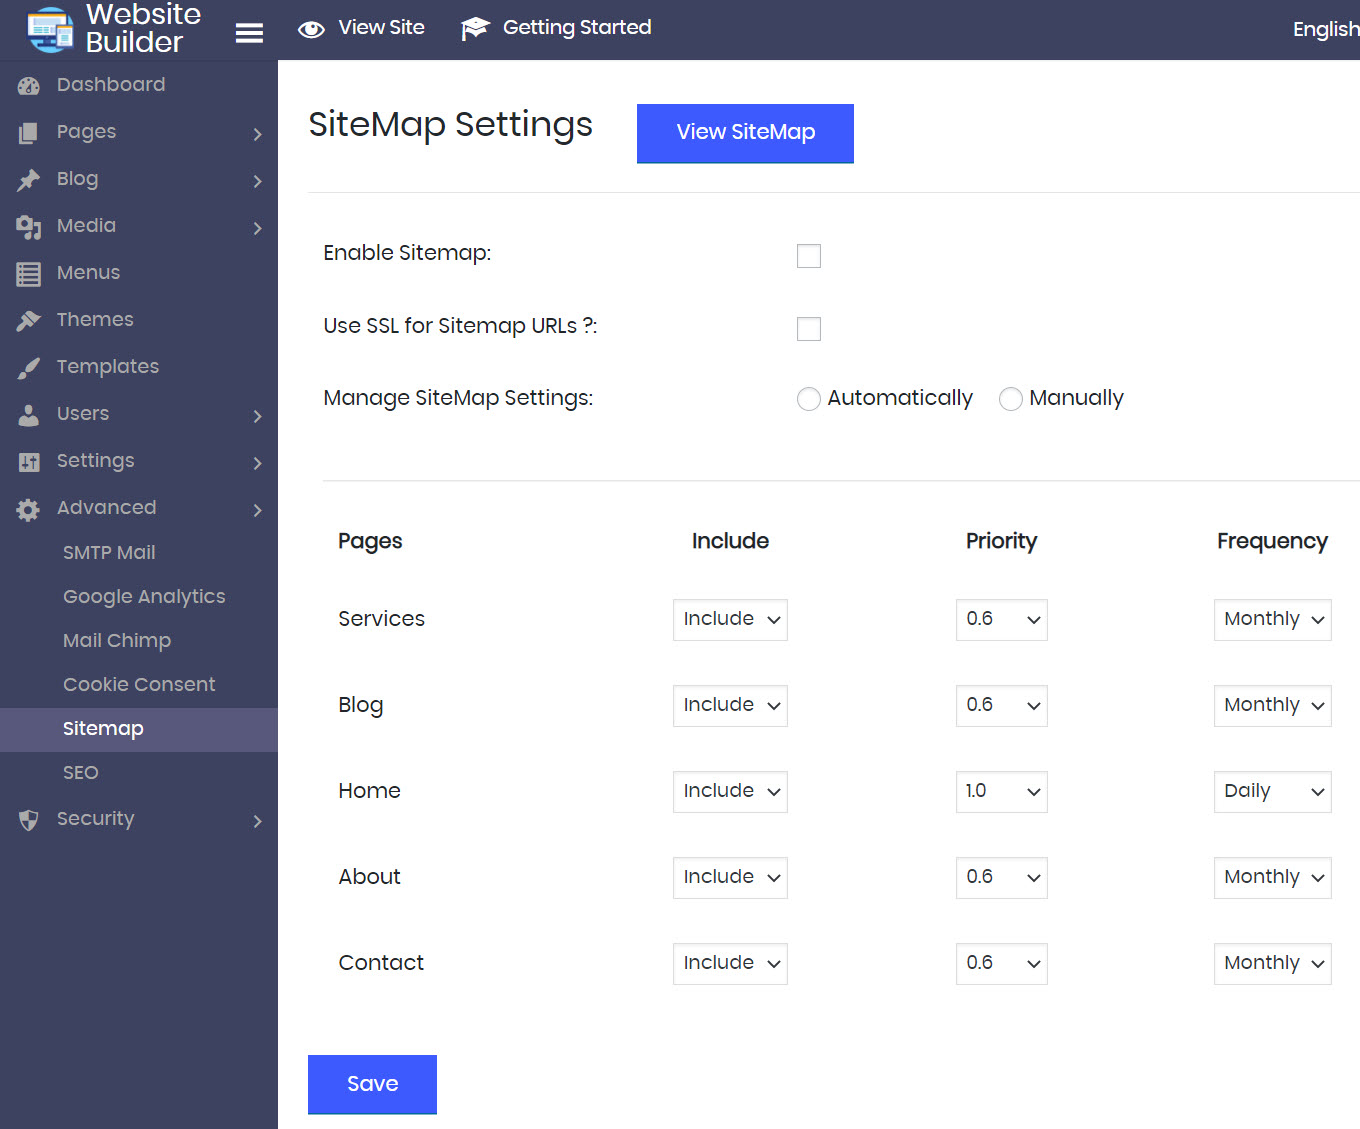The width and height of the screenshot is (1360, 1129).
Task: Click the hamburger menu icon
Action: point(249,33)
